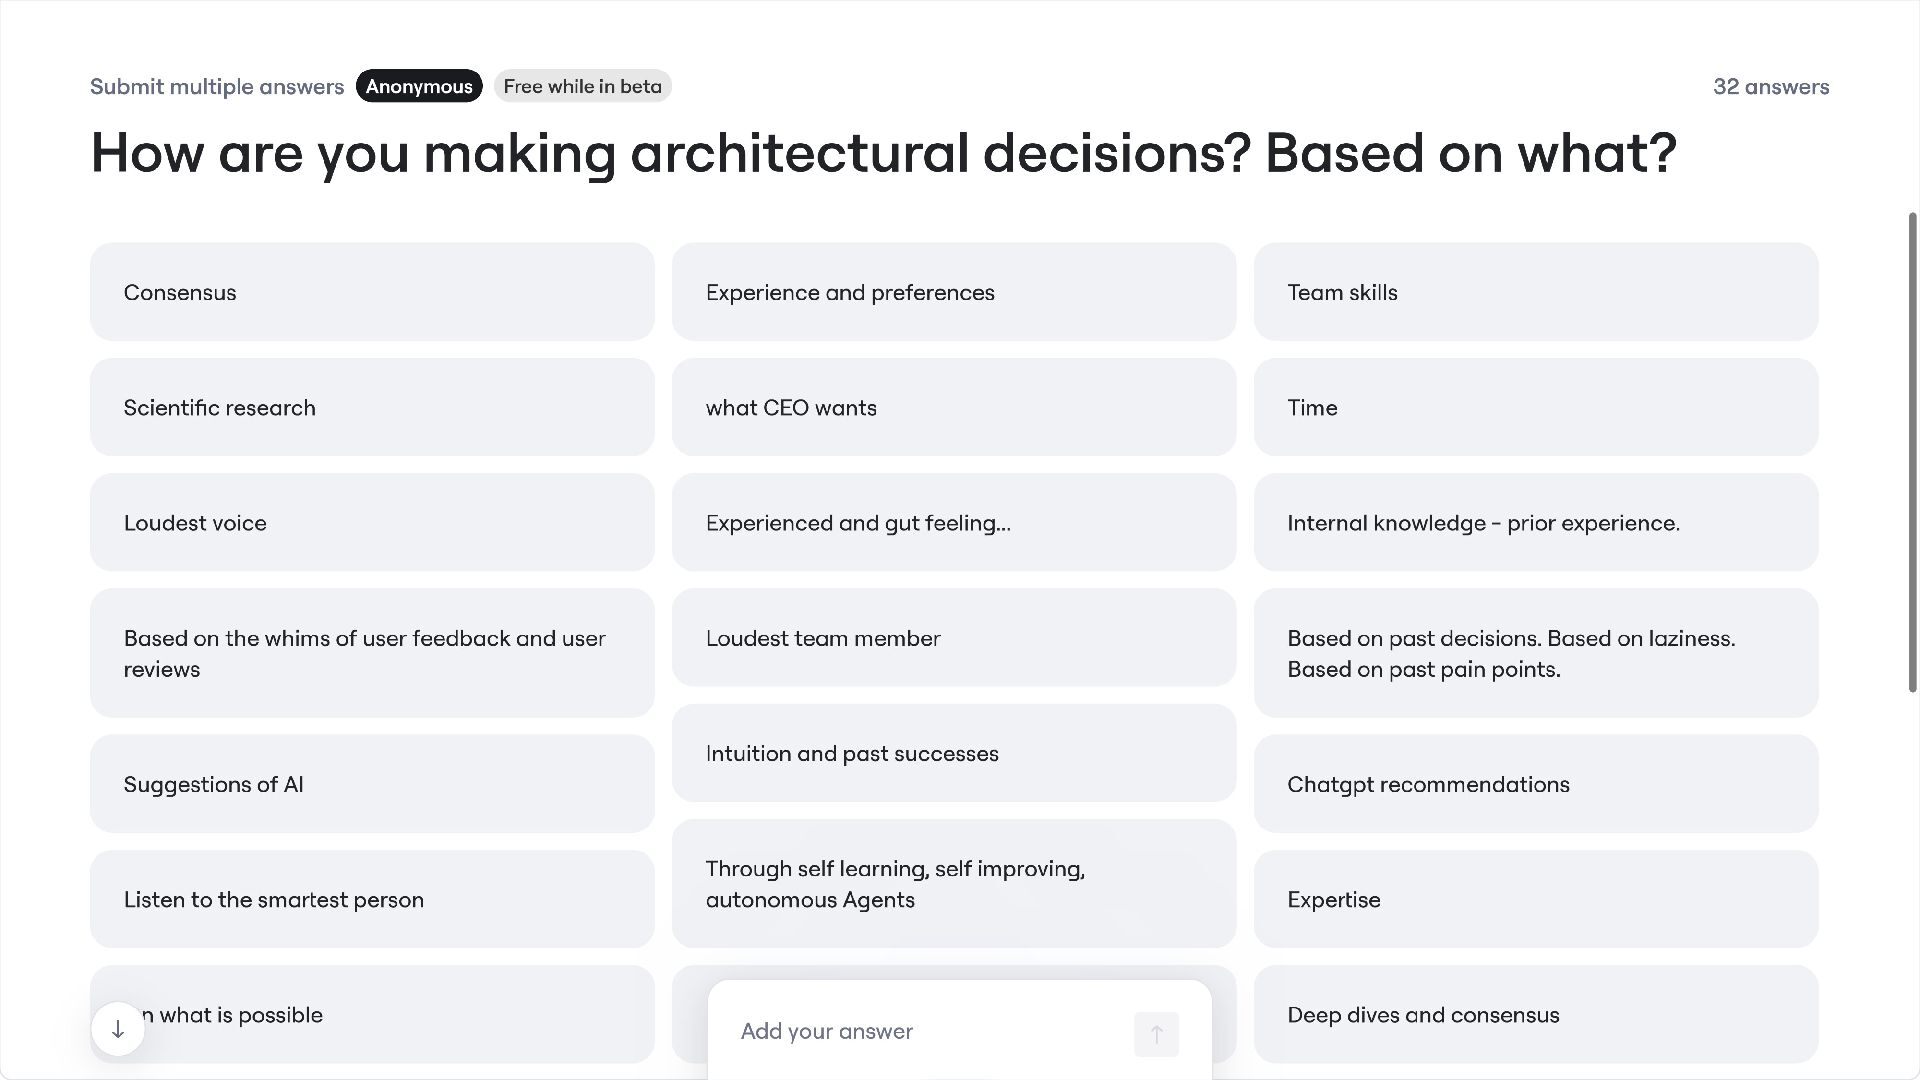1920x1080 pixels.
Task: Click the scroll down arrow button
Action: [118, 1029]
